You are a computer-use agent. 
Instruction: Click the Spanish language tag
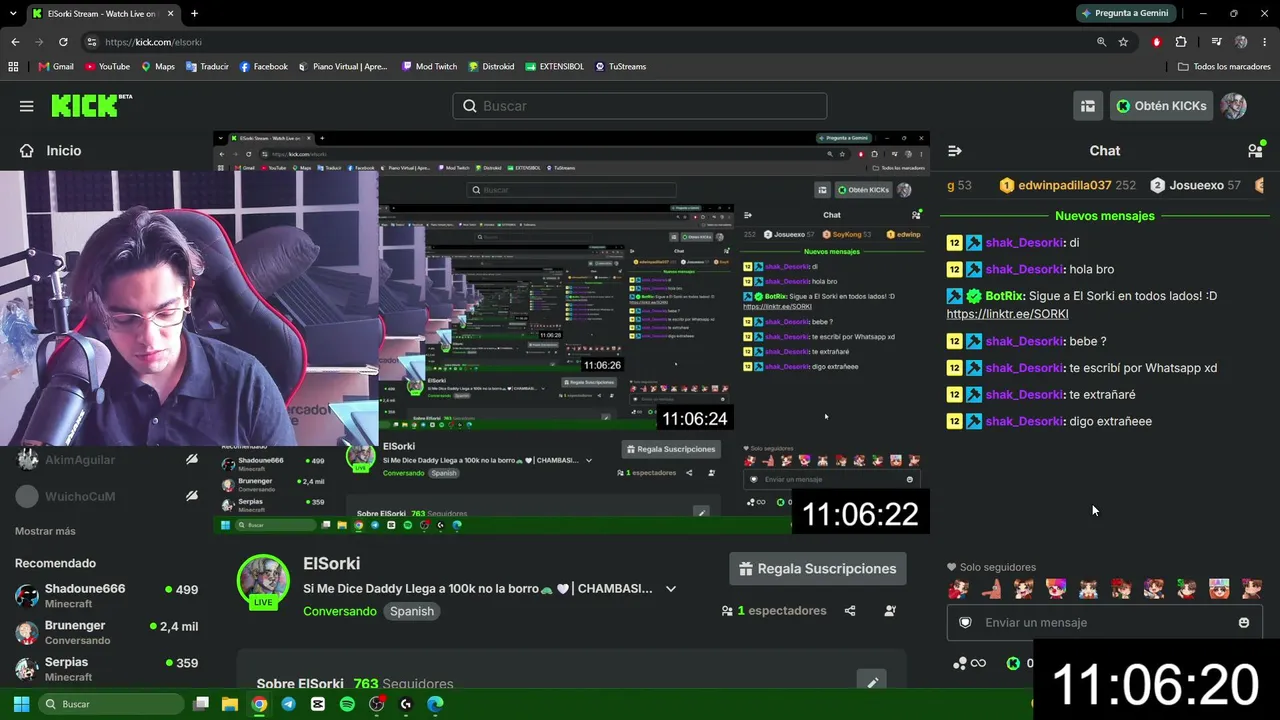(x=412, y=611)
